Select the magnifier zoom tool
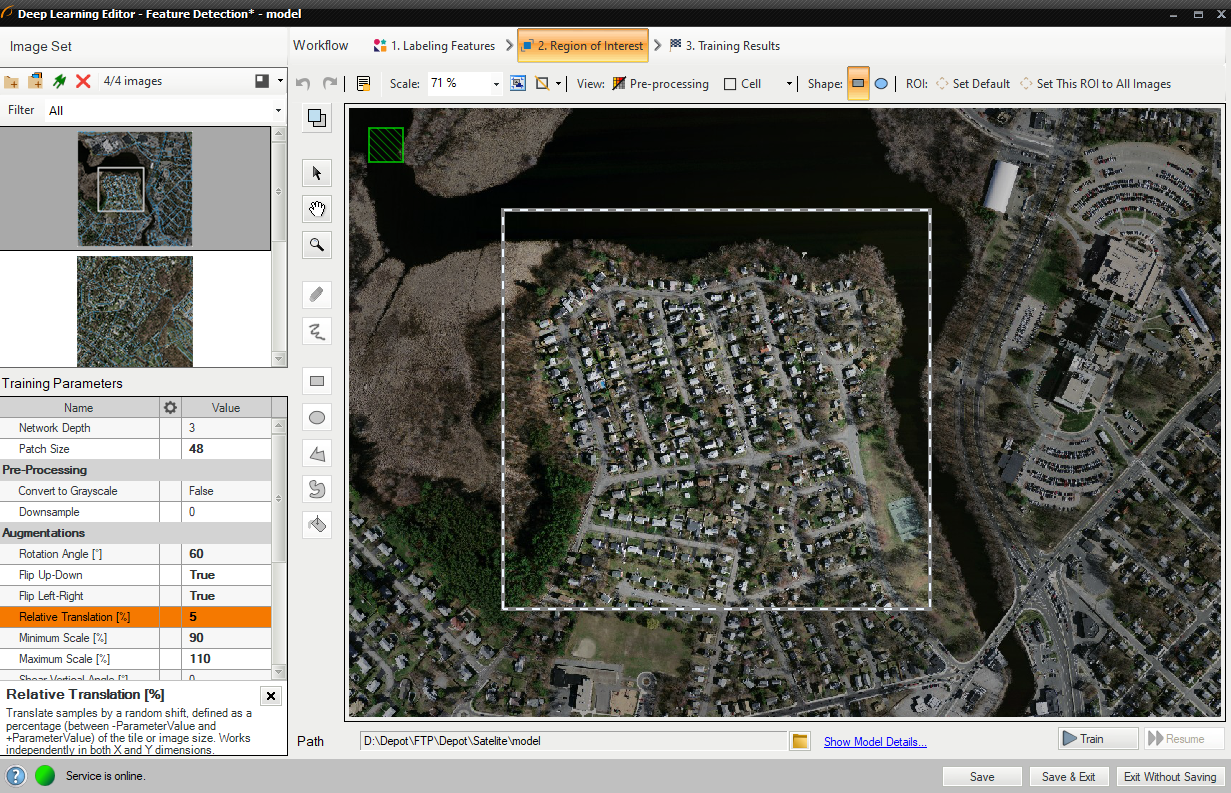 tap(317, 245)
